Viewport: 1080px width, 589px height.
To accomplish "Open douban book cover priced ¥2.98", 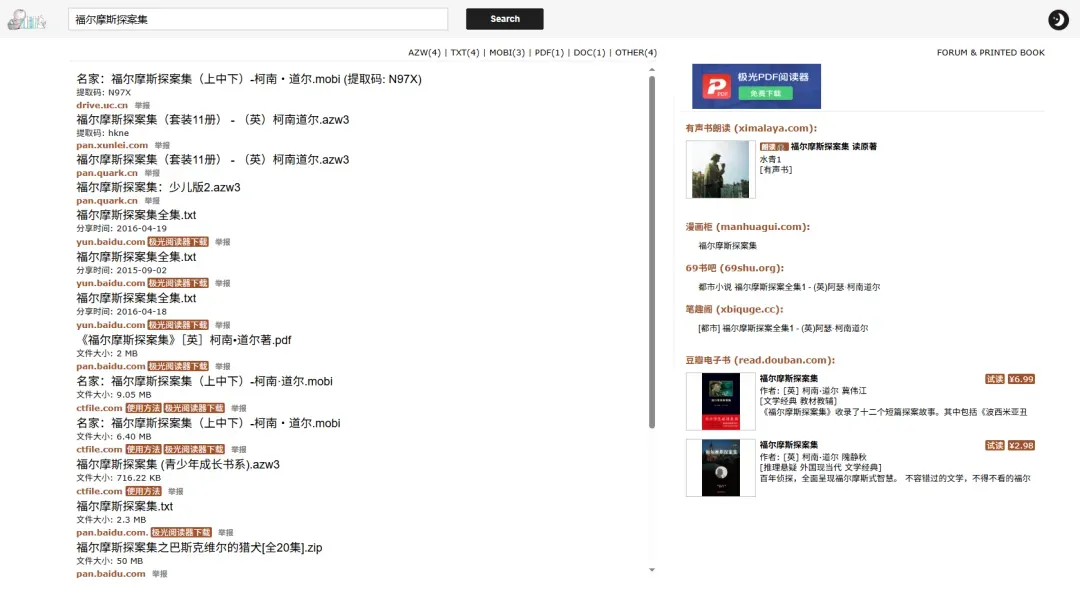I will tap(720, 468).
